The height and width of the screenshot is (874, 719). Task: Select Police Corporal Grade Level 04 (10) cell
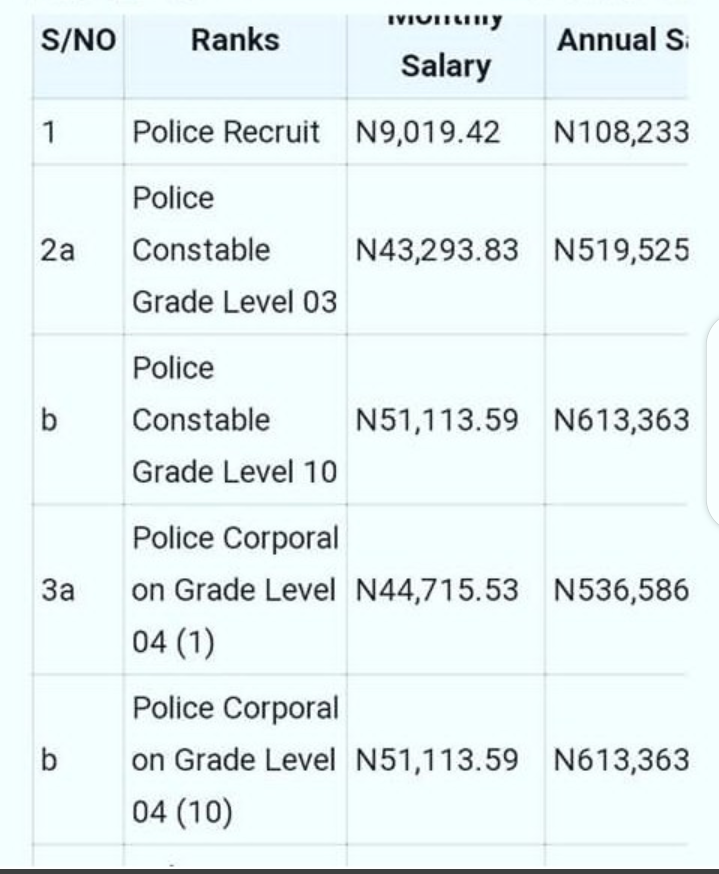click(x=235, y=760)
